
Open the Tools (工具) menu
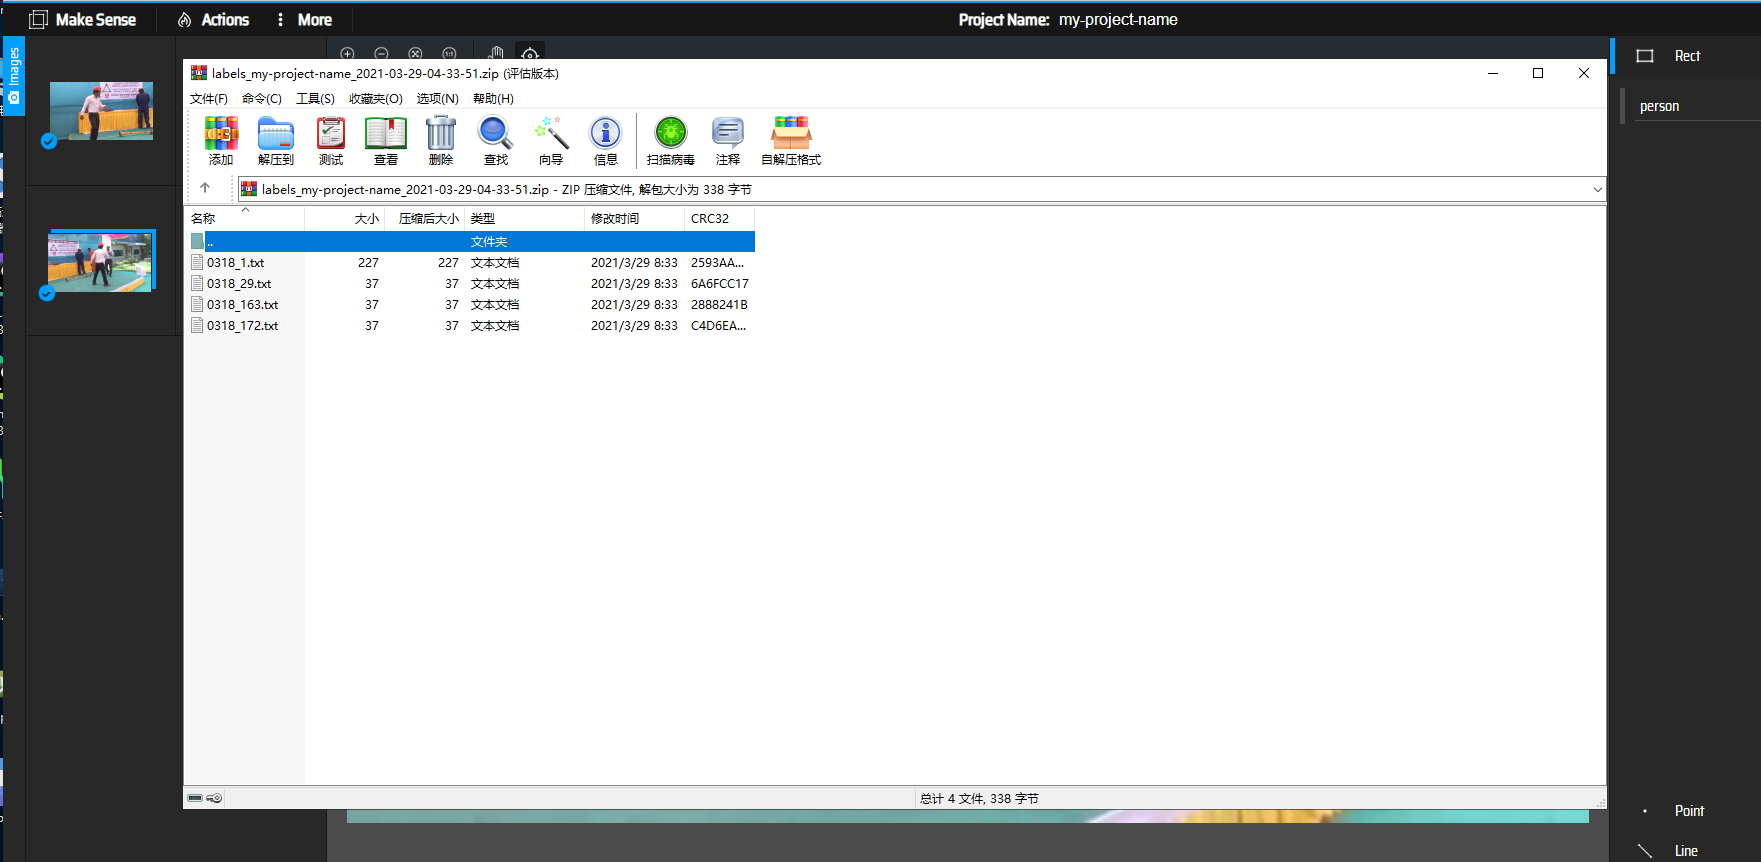[315, 99]
